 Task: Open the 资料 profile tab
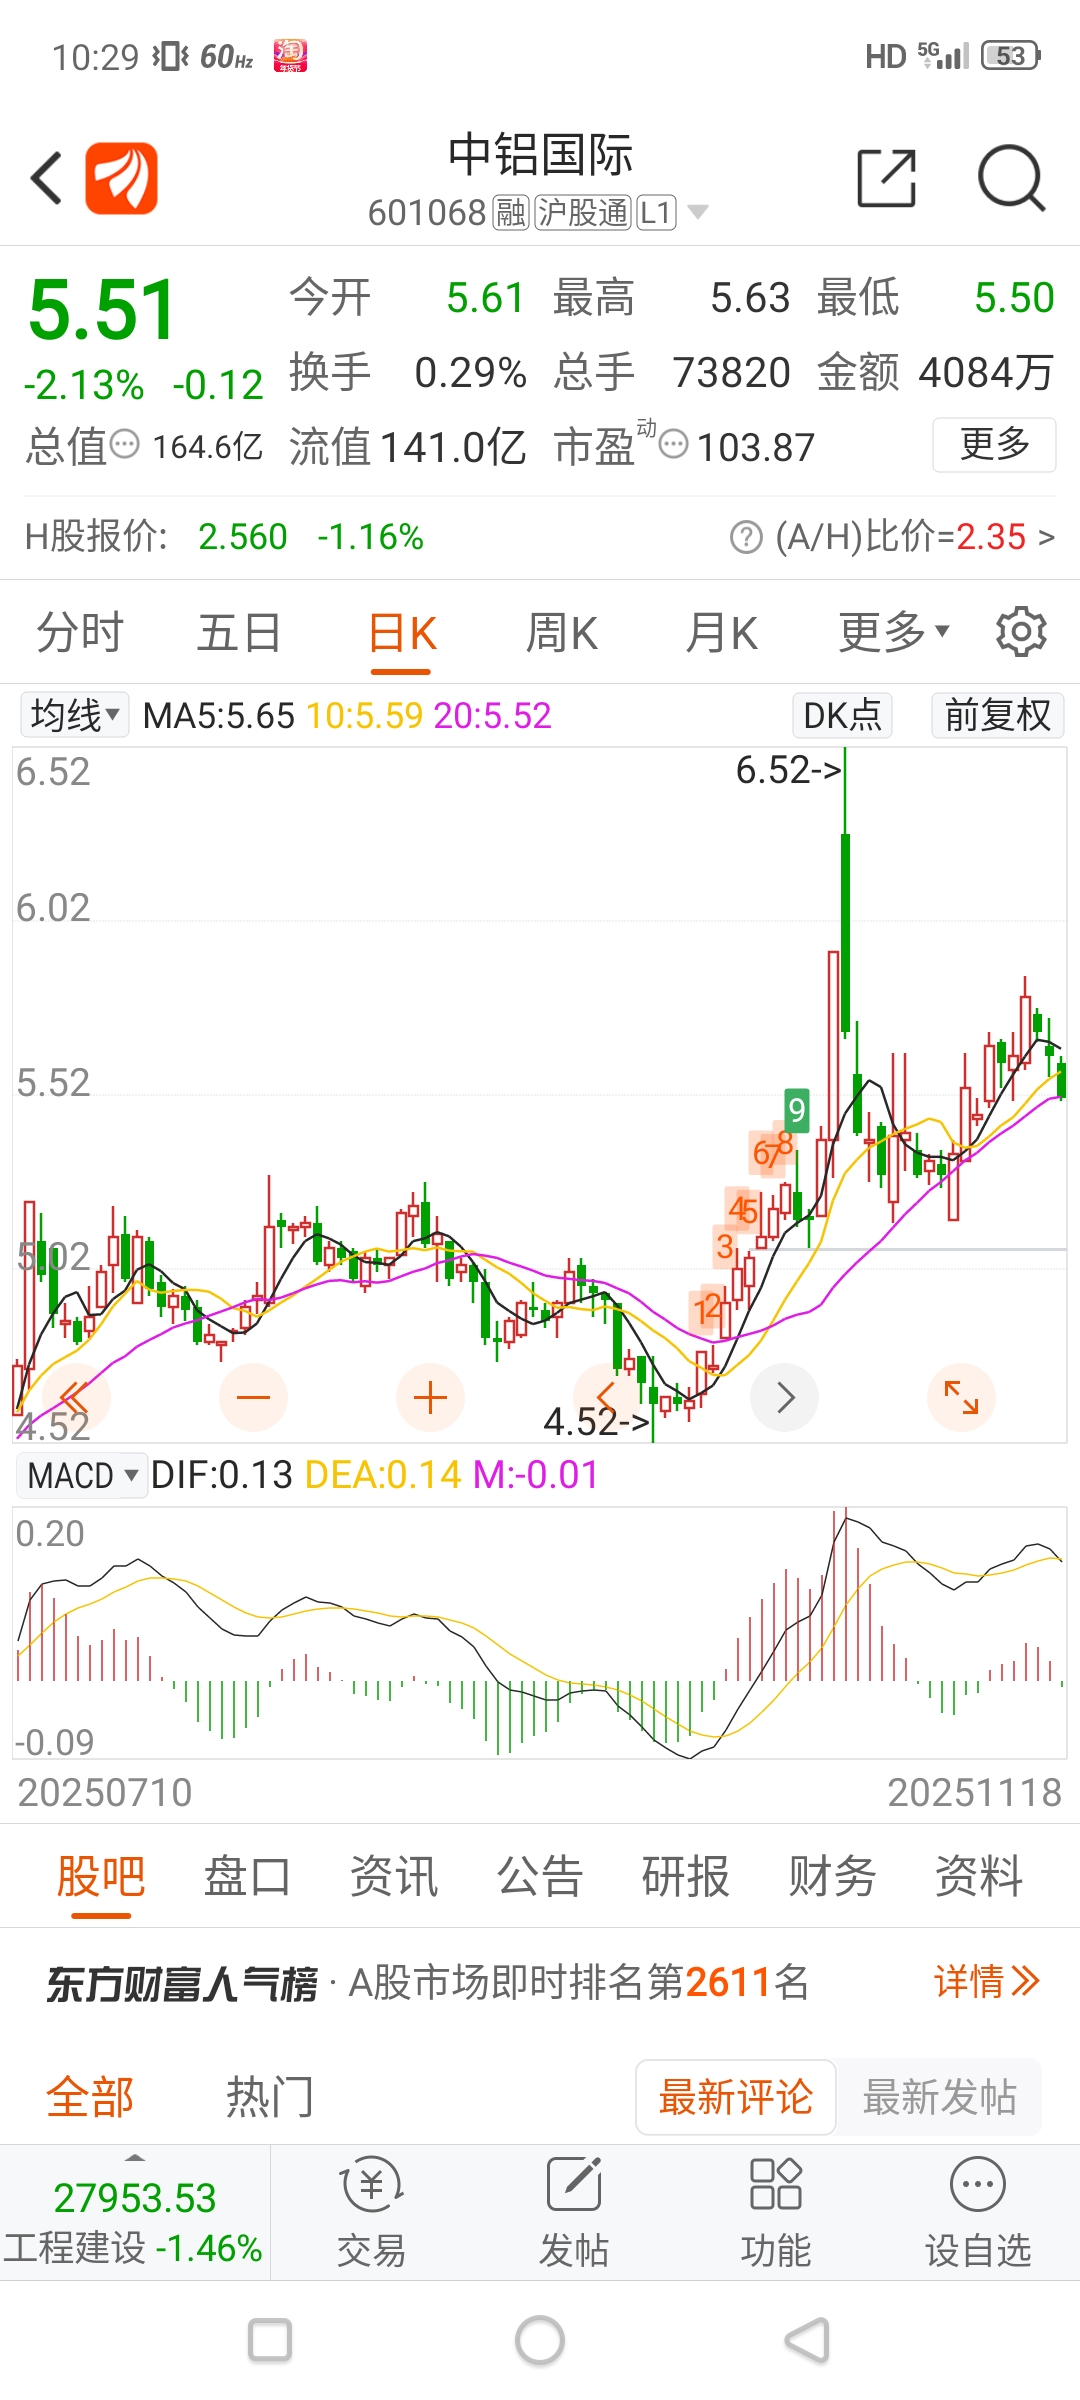point(979,1875)
